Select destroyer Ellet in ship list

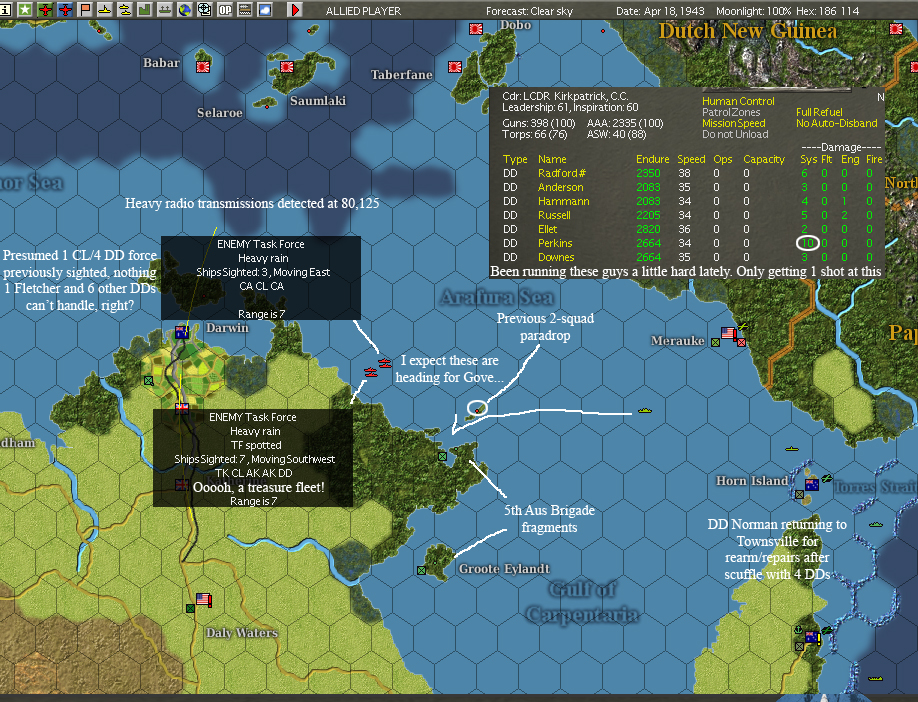(x=547, y=230)
